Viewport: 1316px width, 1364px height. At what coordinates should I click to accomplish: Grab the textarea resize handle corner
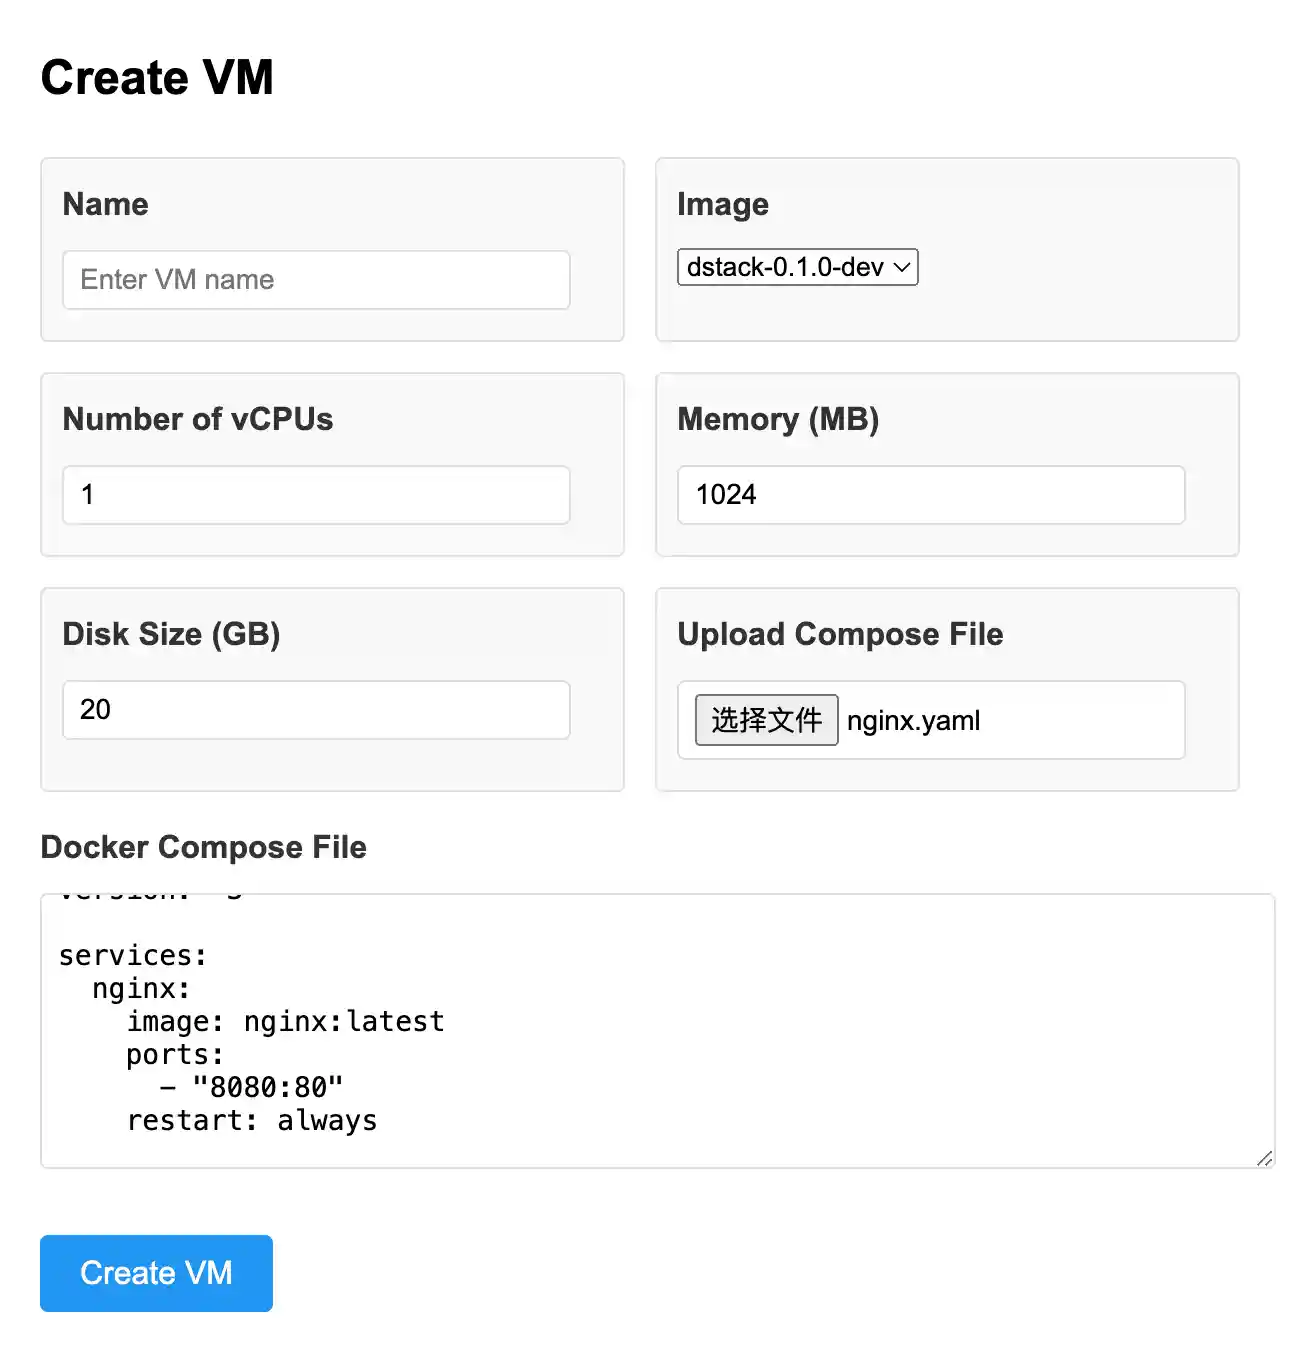1265,1158
